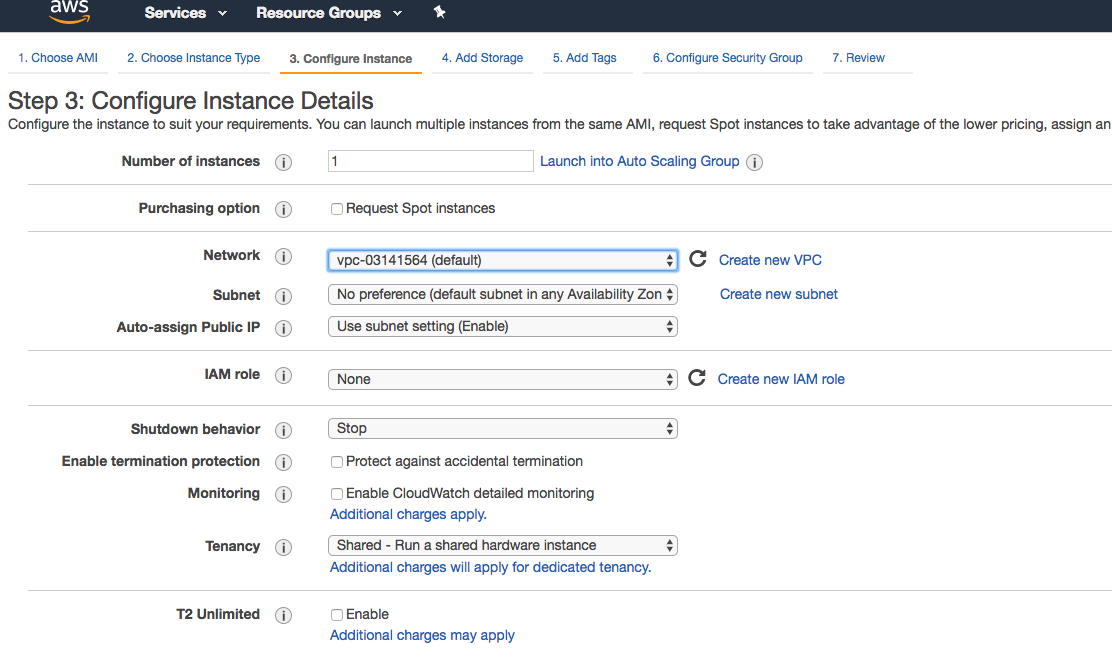Click the pin shortcut icon in navbar
The image size is (1112, 666).
439,12
